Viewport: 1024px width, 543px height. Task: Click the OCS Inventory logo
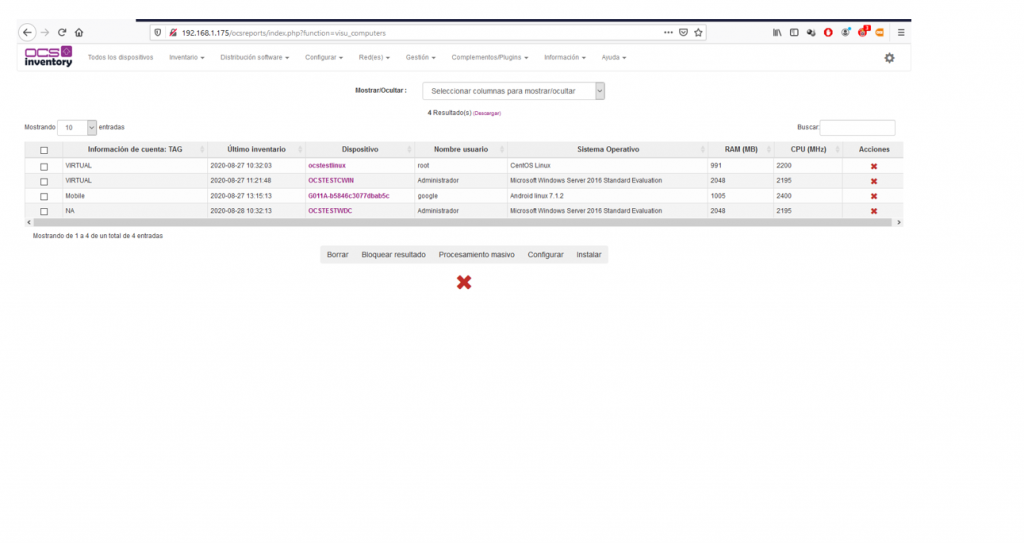click(x=48, y=56)
